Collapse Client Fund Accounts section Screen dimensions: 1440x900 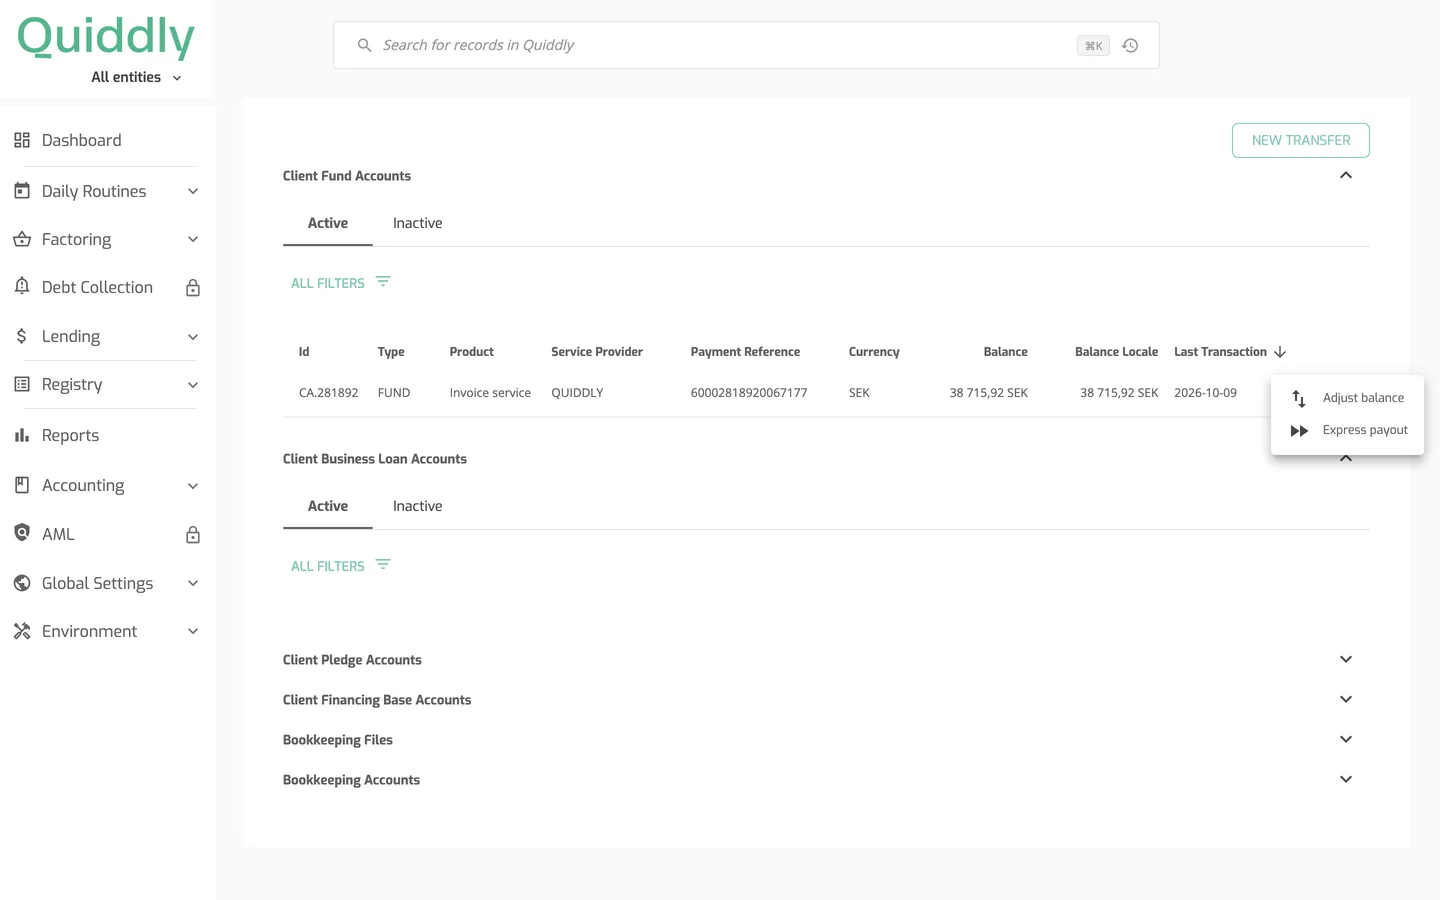click(x=1346, y=175)
